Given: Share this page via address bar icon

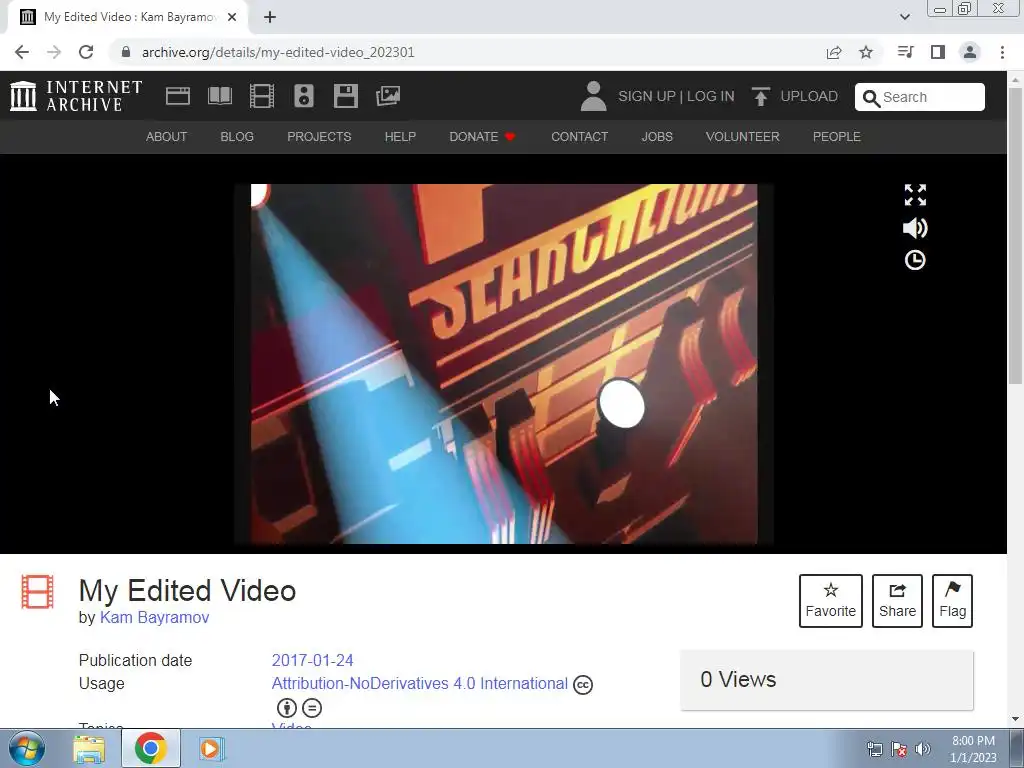Looking at the screenshot, I should pos(834,52).
